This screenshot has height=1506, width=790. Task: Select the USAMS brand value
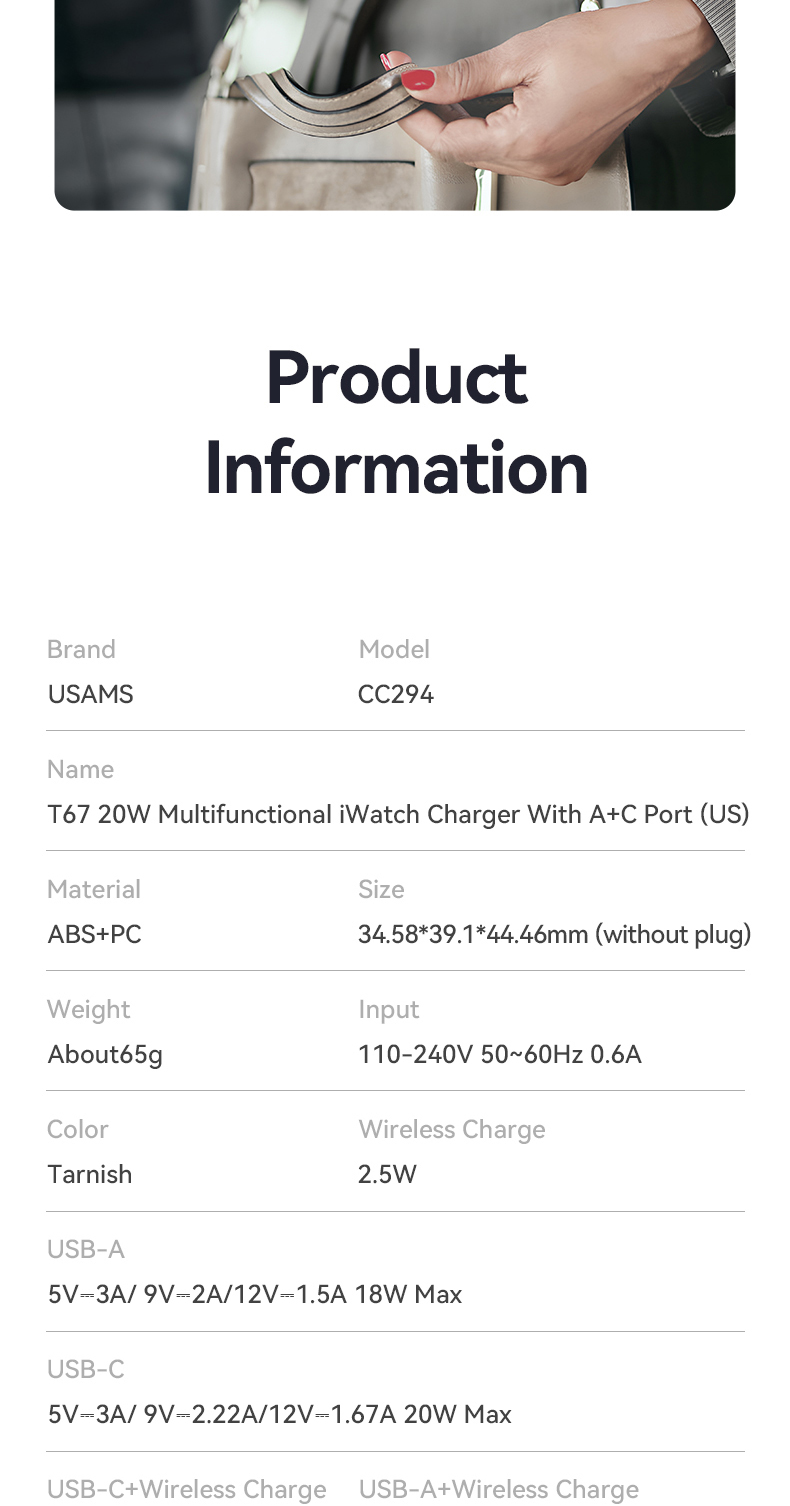coord(90,694)
